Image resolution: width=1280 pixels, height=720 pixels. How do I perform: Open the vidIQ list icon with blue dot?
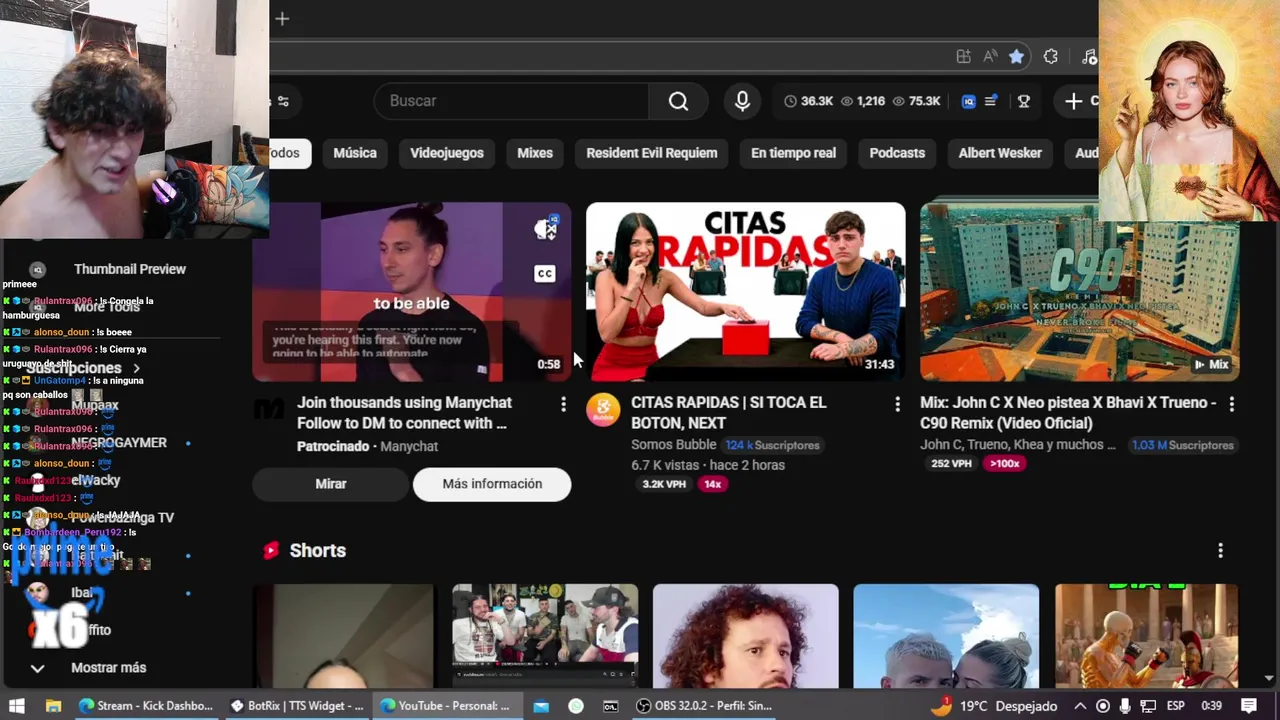991,101
